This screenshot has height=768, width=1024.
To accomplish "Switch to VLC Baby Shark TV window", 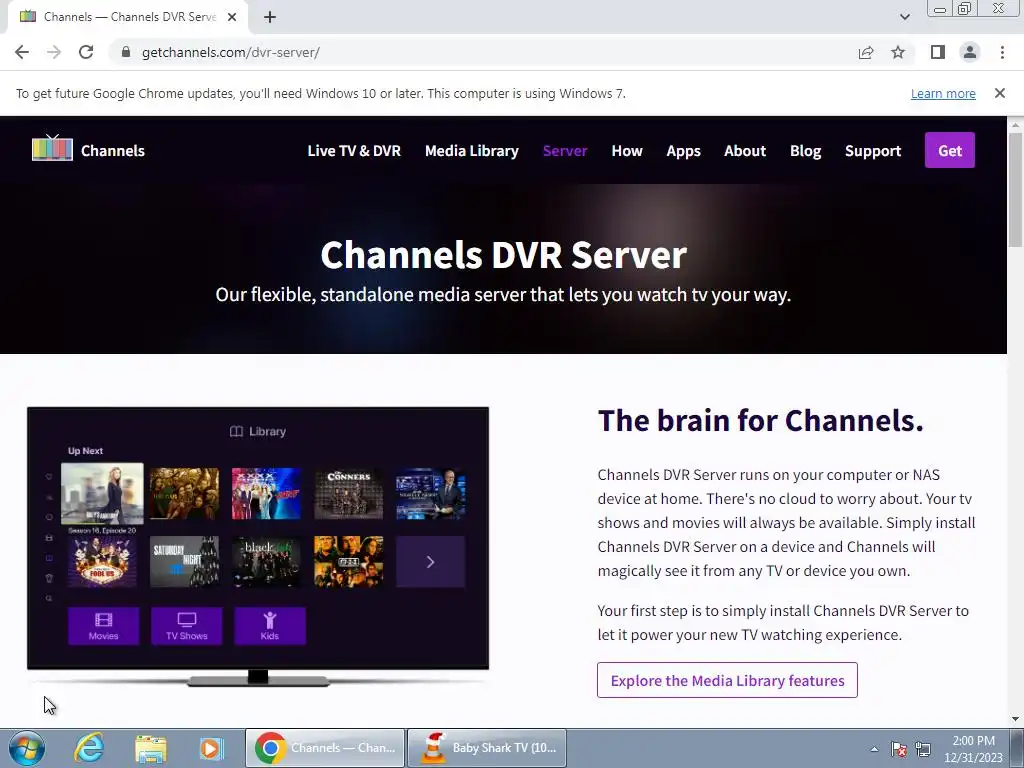I will pyautogui.click(x=487, y=748).
